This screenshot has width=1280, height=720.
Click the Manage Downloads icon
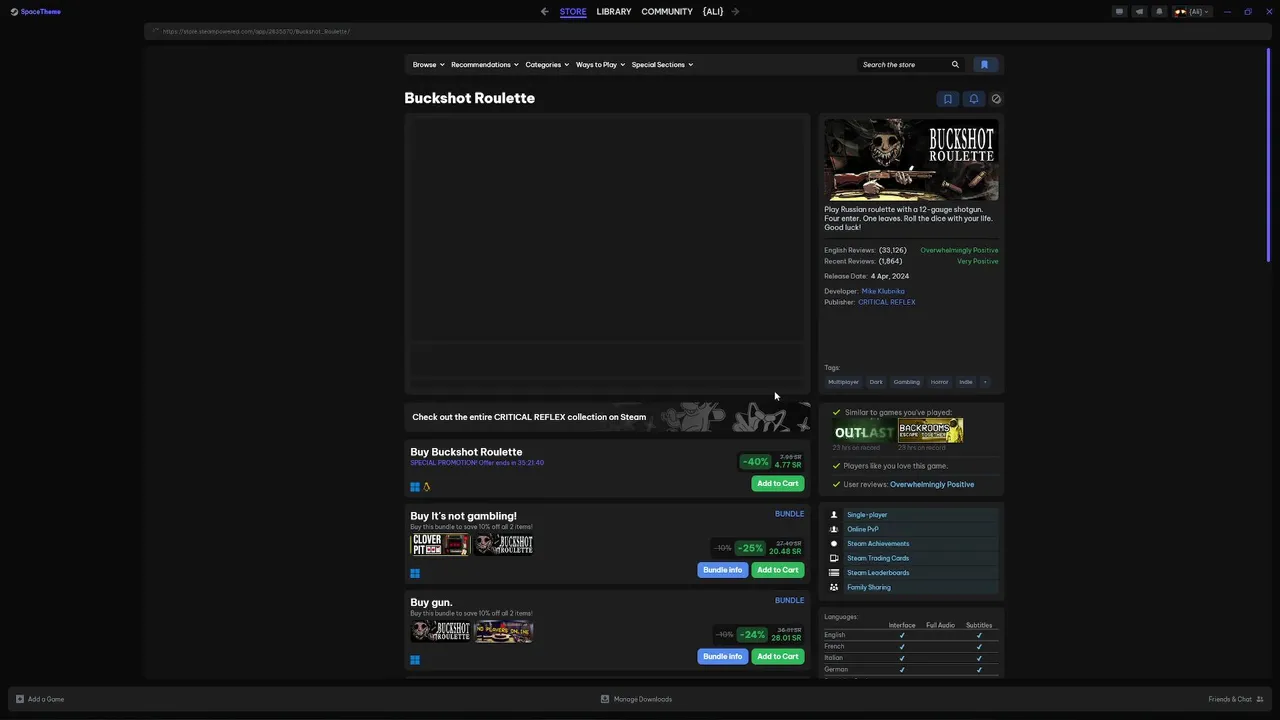pyautogui.click(x=605, y=699)
